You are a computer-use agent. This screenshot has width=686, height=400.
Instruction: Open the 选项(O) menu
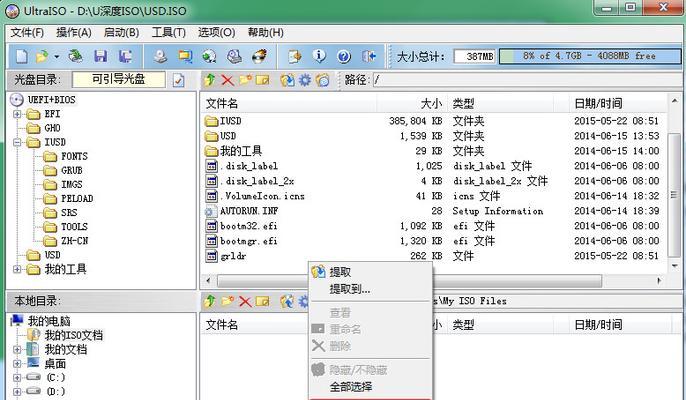coord(216,32)
